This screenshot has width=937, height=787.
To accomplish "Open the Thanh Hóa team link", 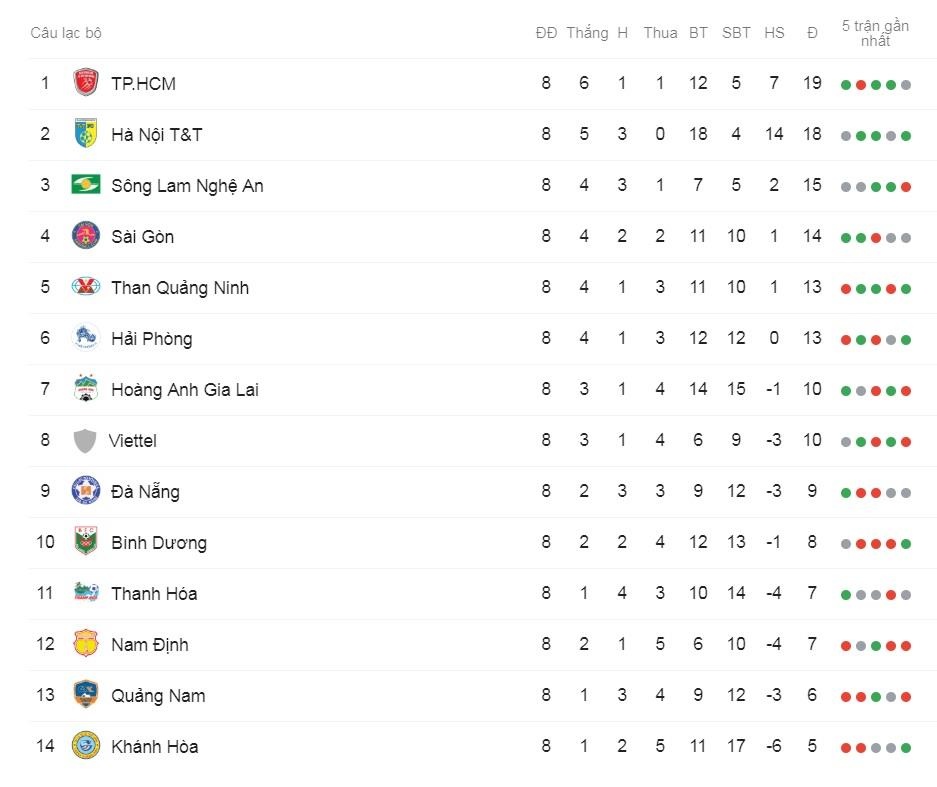I will tap(154, 594).
